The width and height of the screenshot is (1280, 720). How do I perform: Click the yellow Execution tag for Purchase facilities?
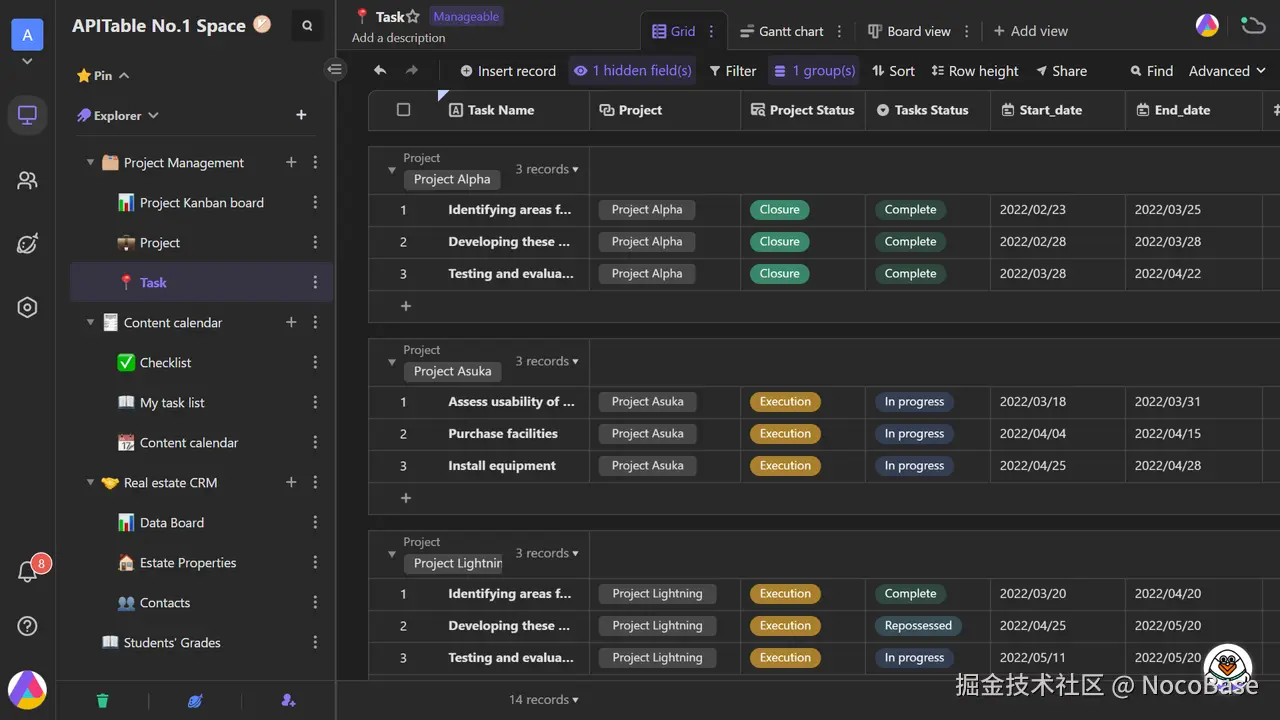(x=785, y=434)
